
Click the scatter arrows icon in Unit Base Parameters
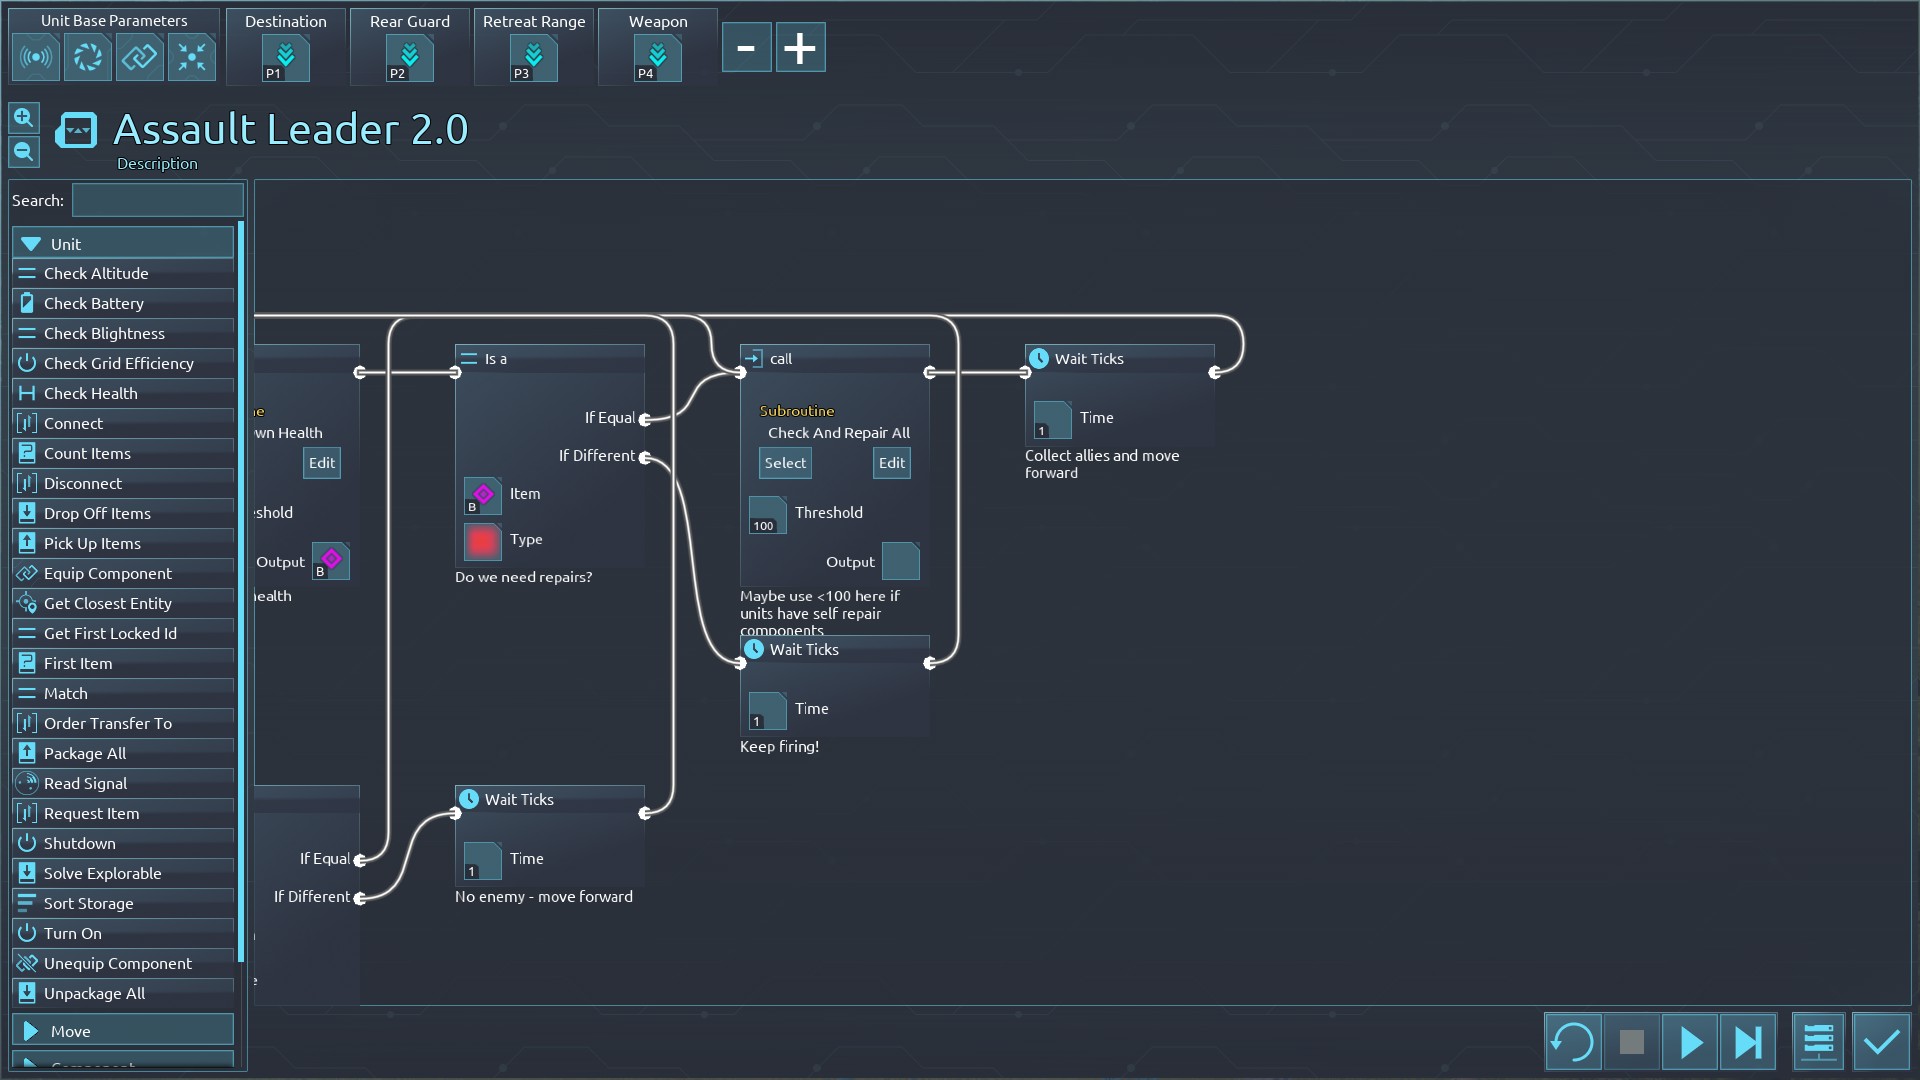tap(191, 57)
